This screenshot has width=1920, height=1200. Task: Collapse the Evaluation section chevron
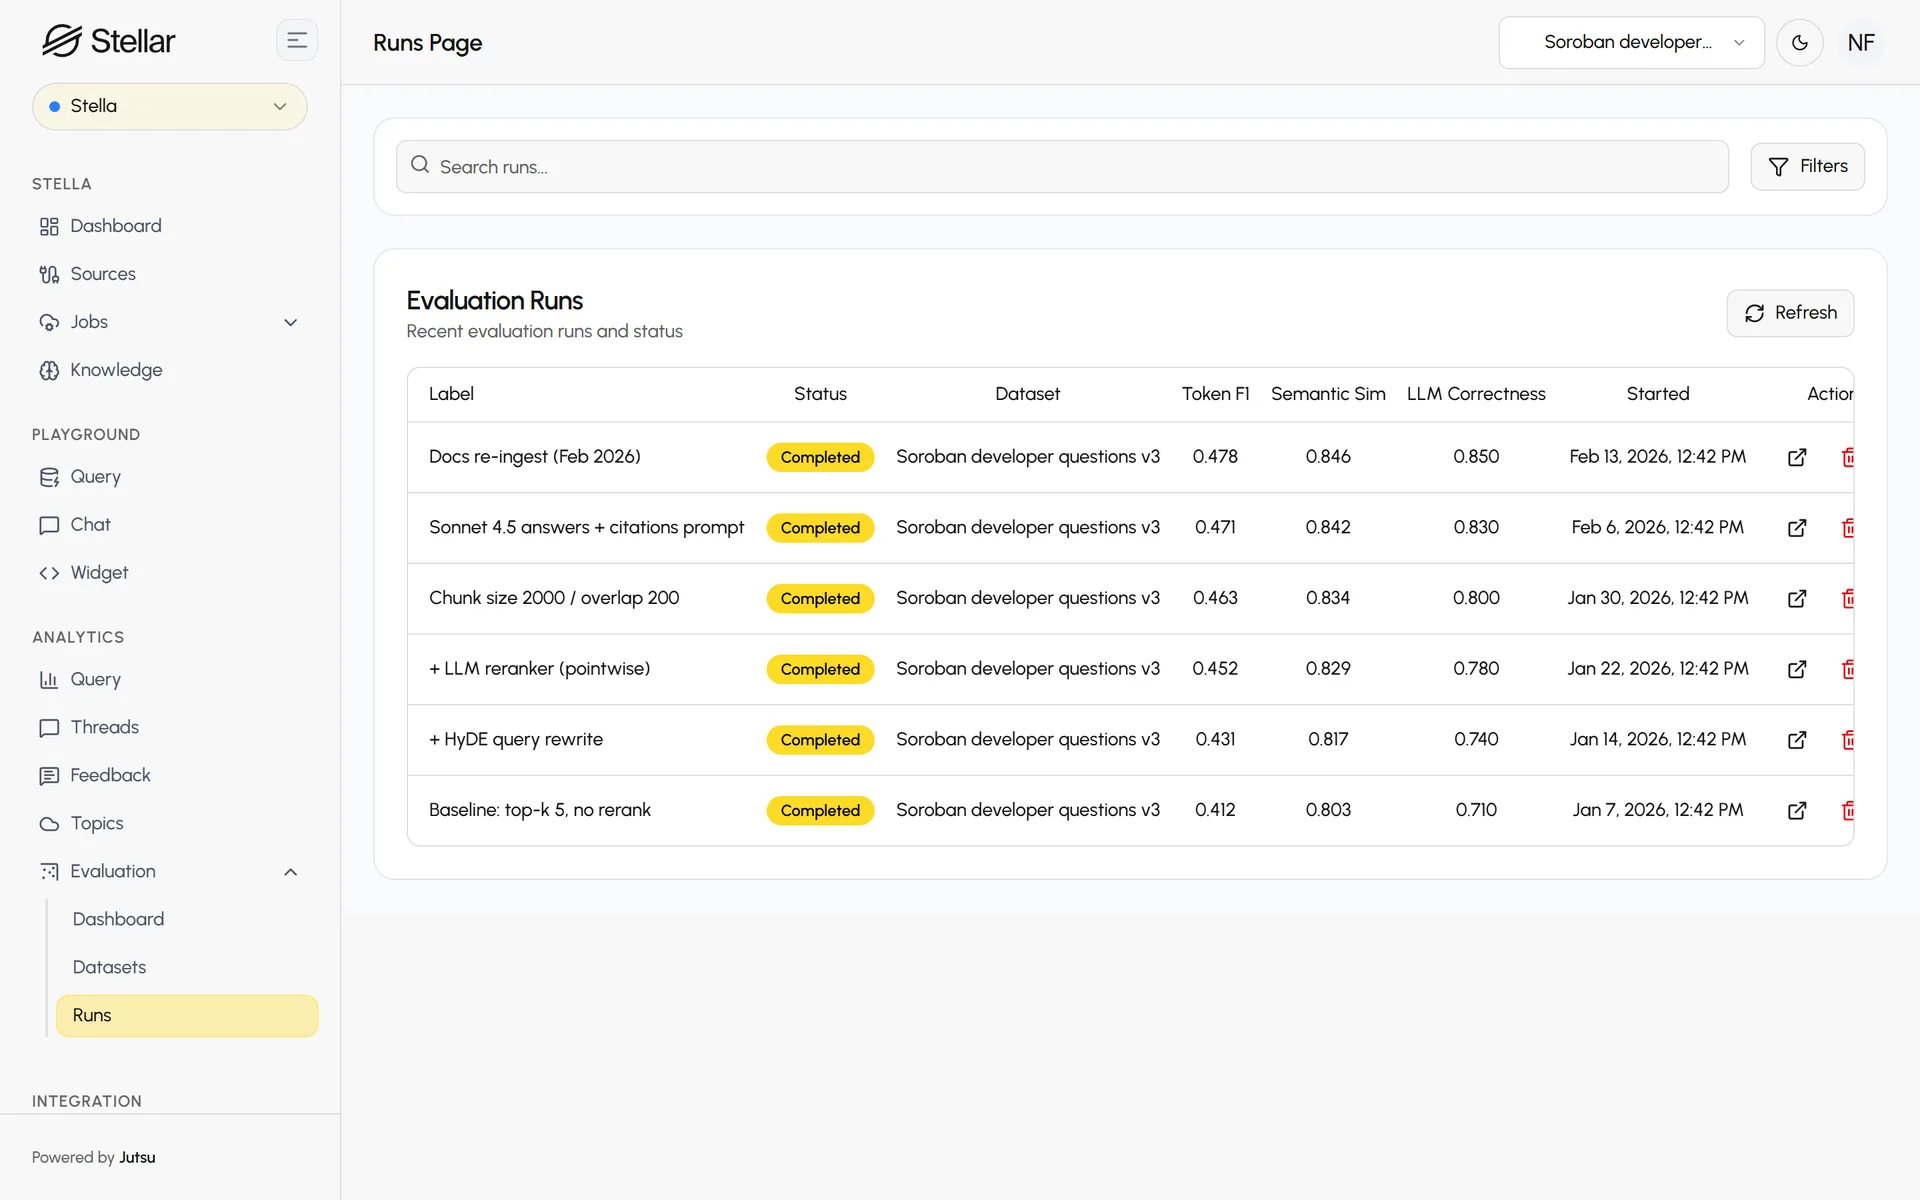(x=290, y=872)
